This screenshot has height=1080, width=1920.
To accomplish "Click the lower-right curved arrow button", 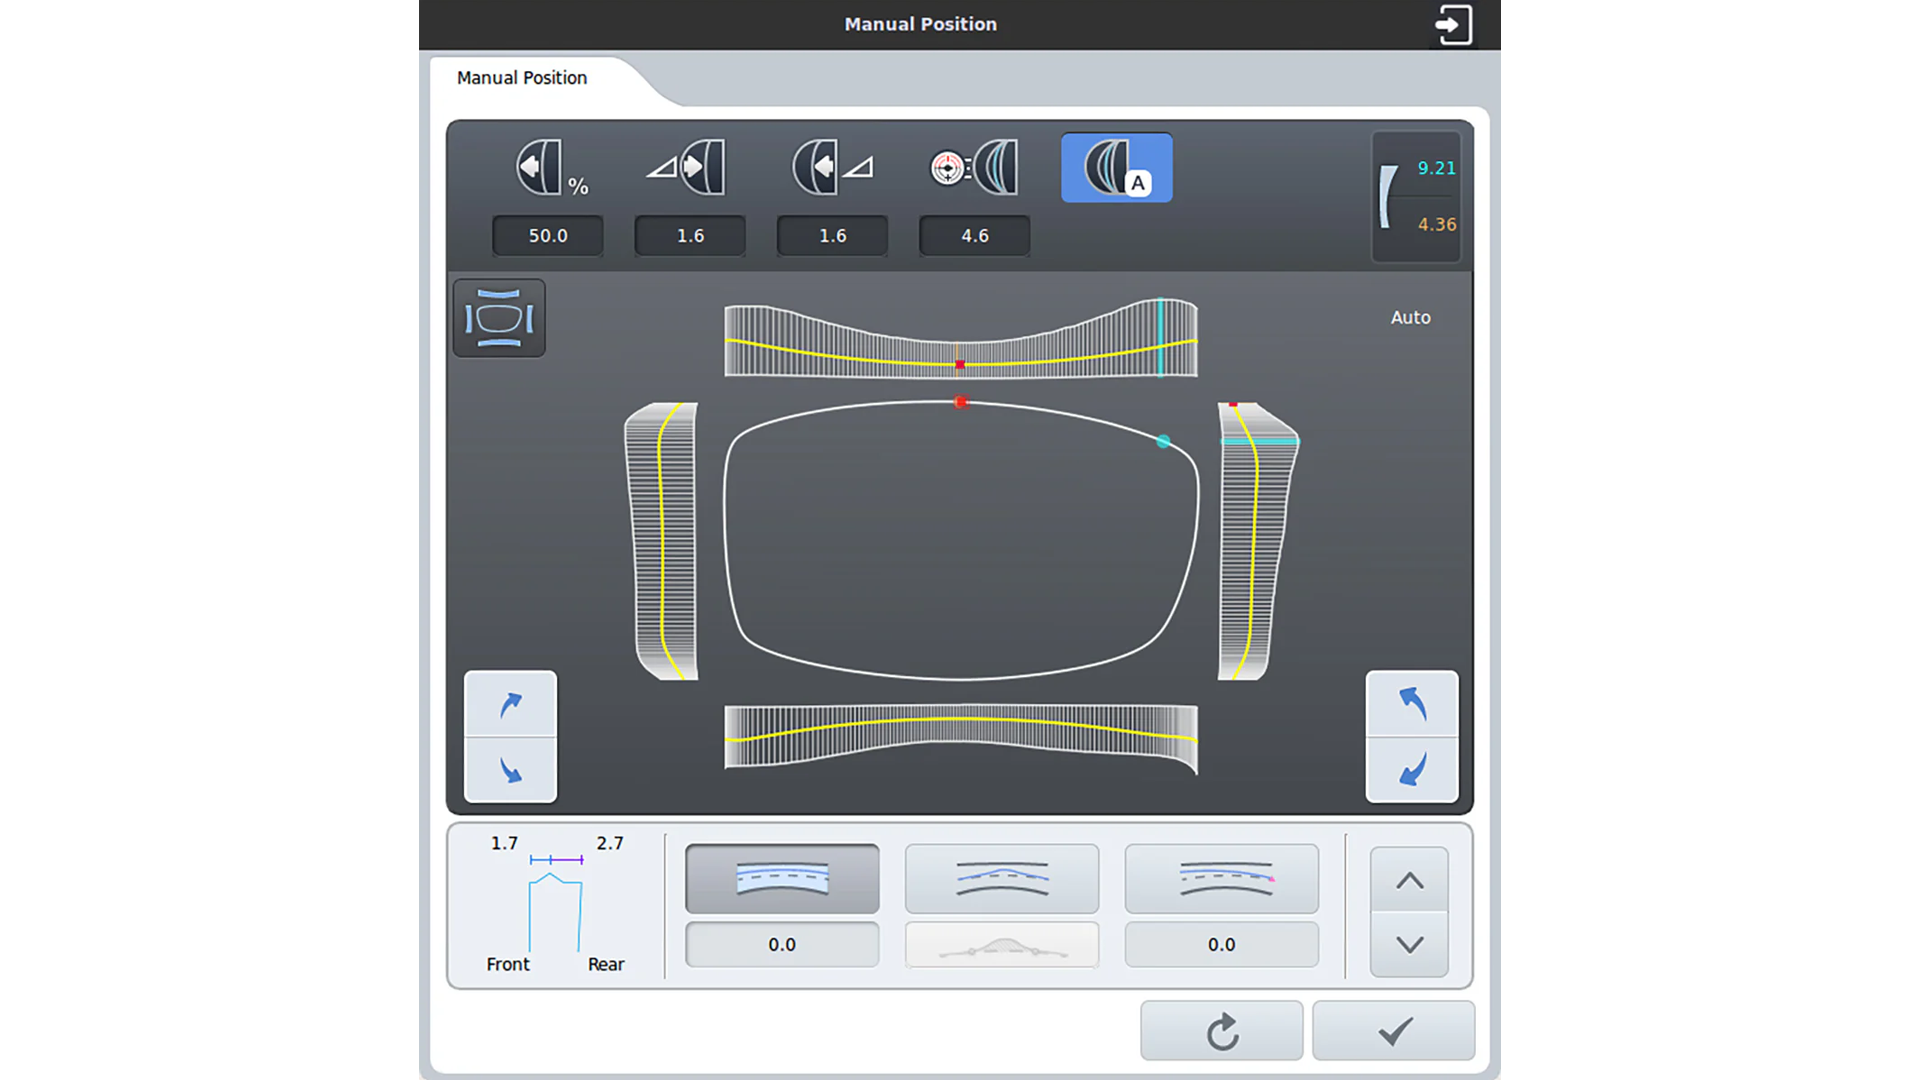I will click(1411, 770).
